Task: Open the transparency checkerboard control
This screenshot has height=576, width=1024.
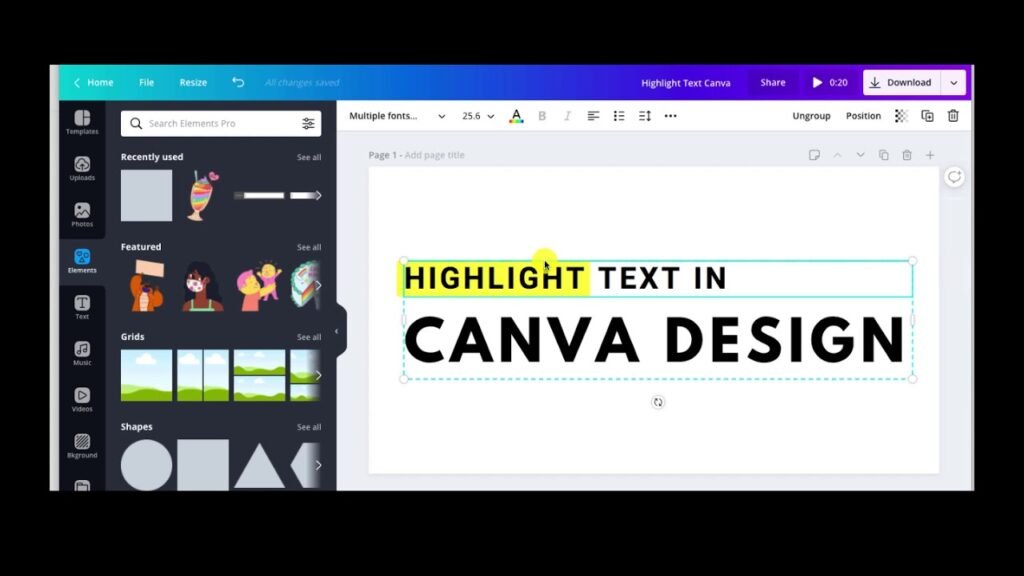Action: [x=901, y=116]
